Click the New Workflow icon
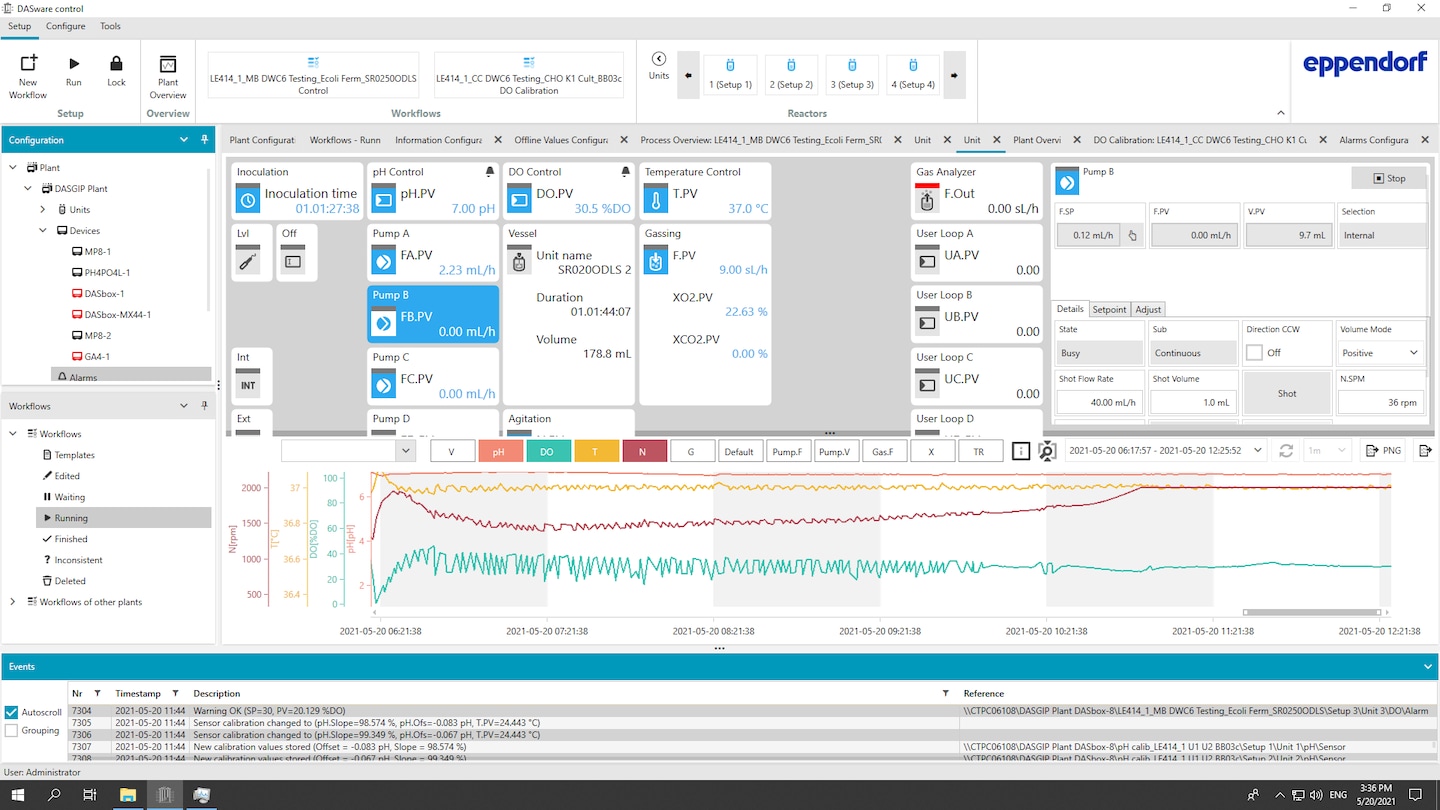 (x=28, y=64)
